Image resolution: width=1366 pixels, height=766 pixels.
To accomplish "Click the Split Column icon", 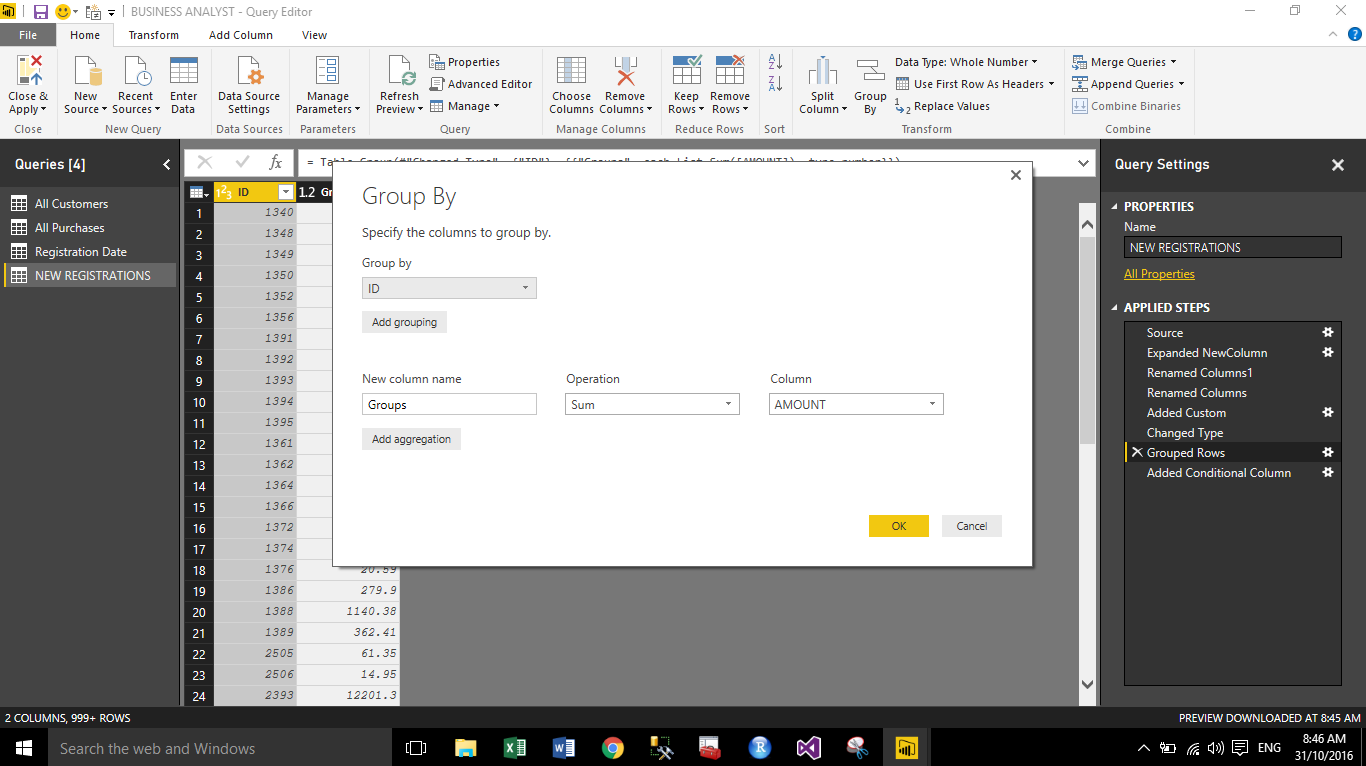I will coord(823,72).
